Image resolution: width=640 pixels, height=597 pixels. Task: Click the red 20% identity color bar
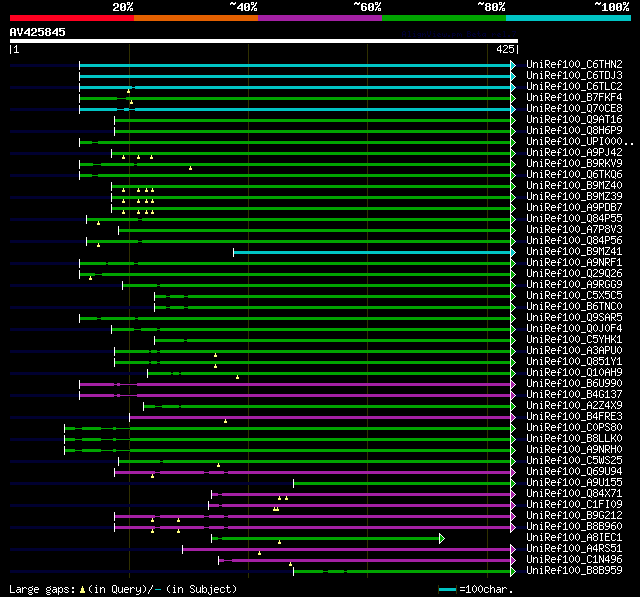click(72, 18)
